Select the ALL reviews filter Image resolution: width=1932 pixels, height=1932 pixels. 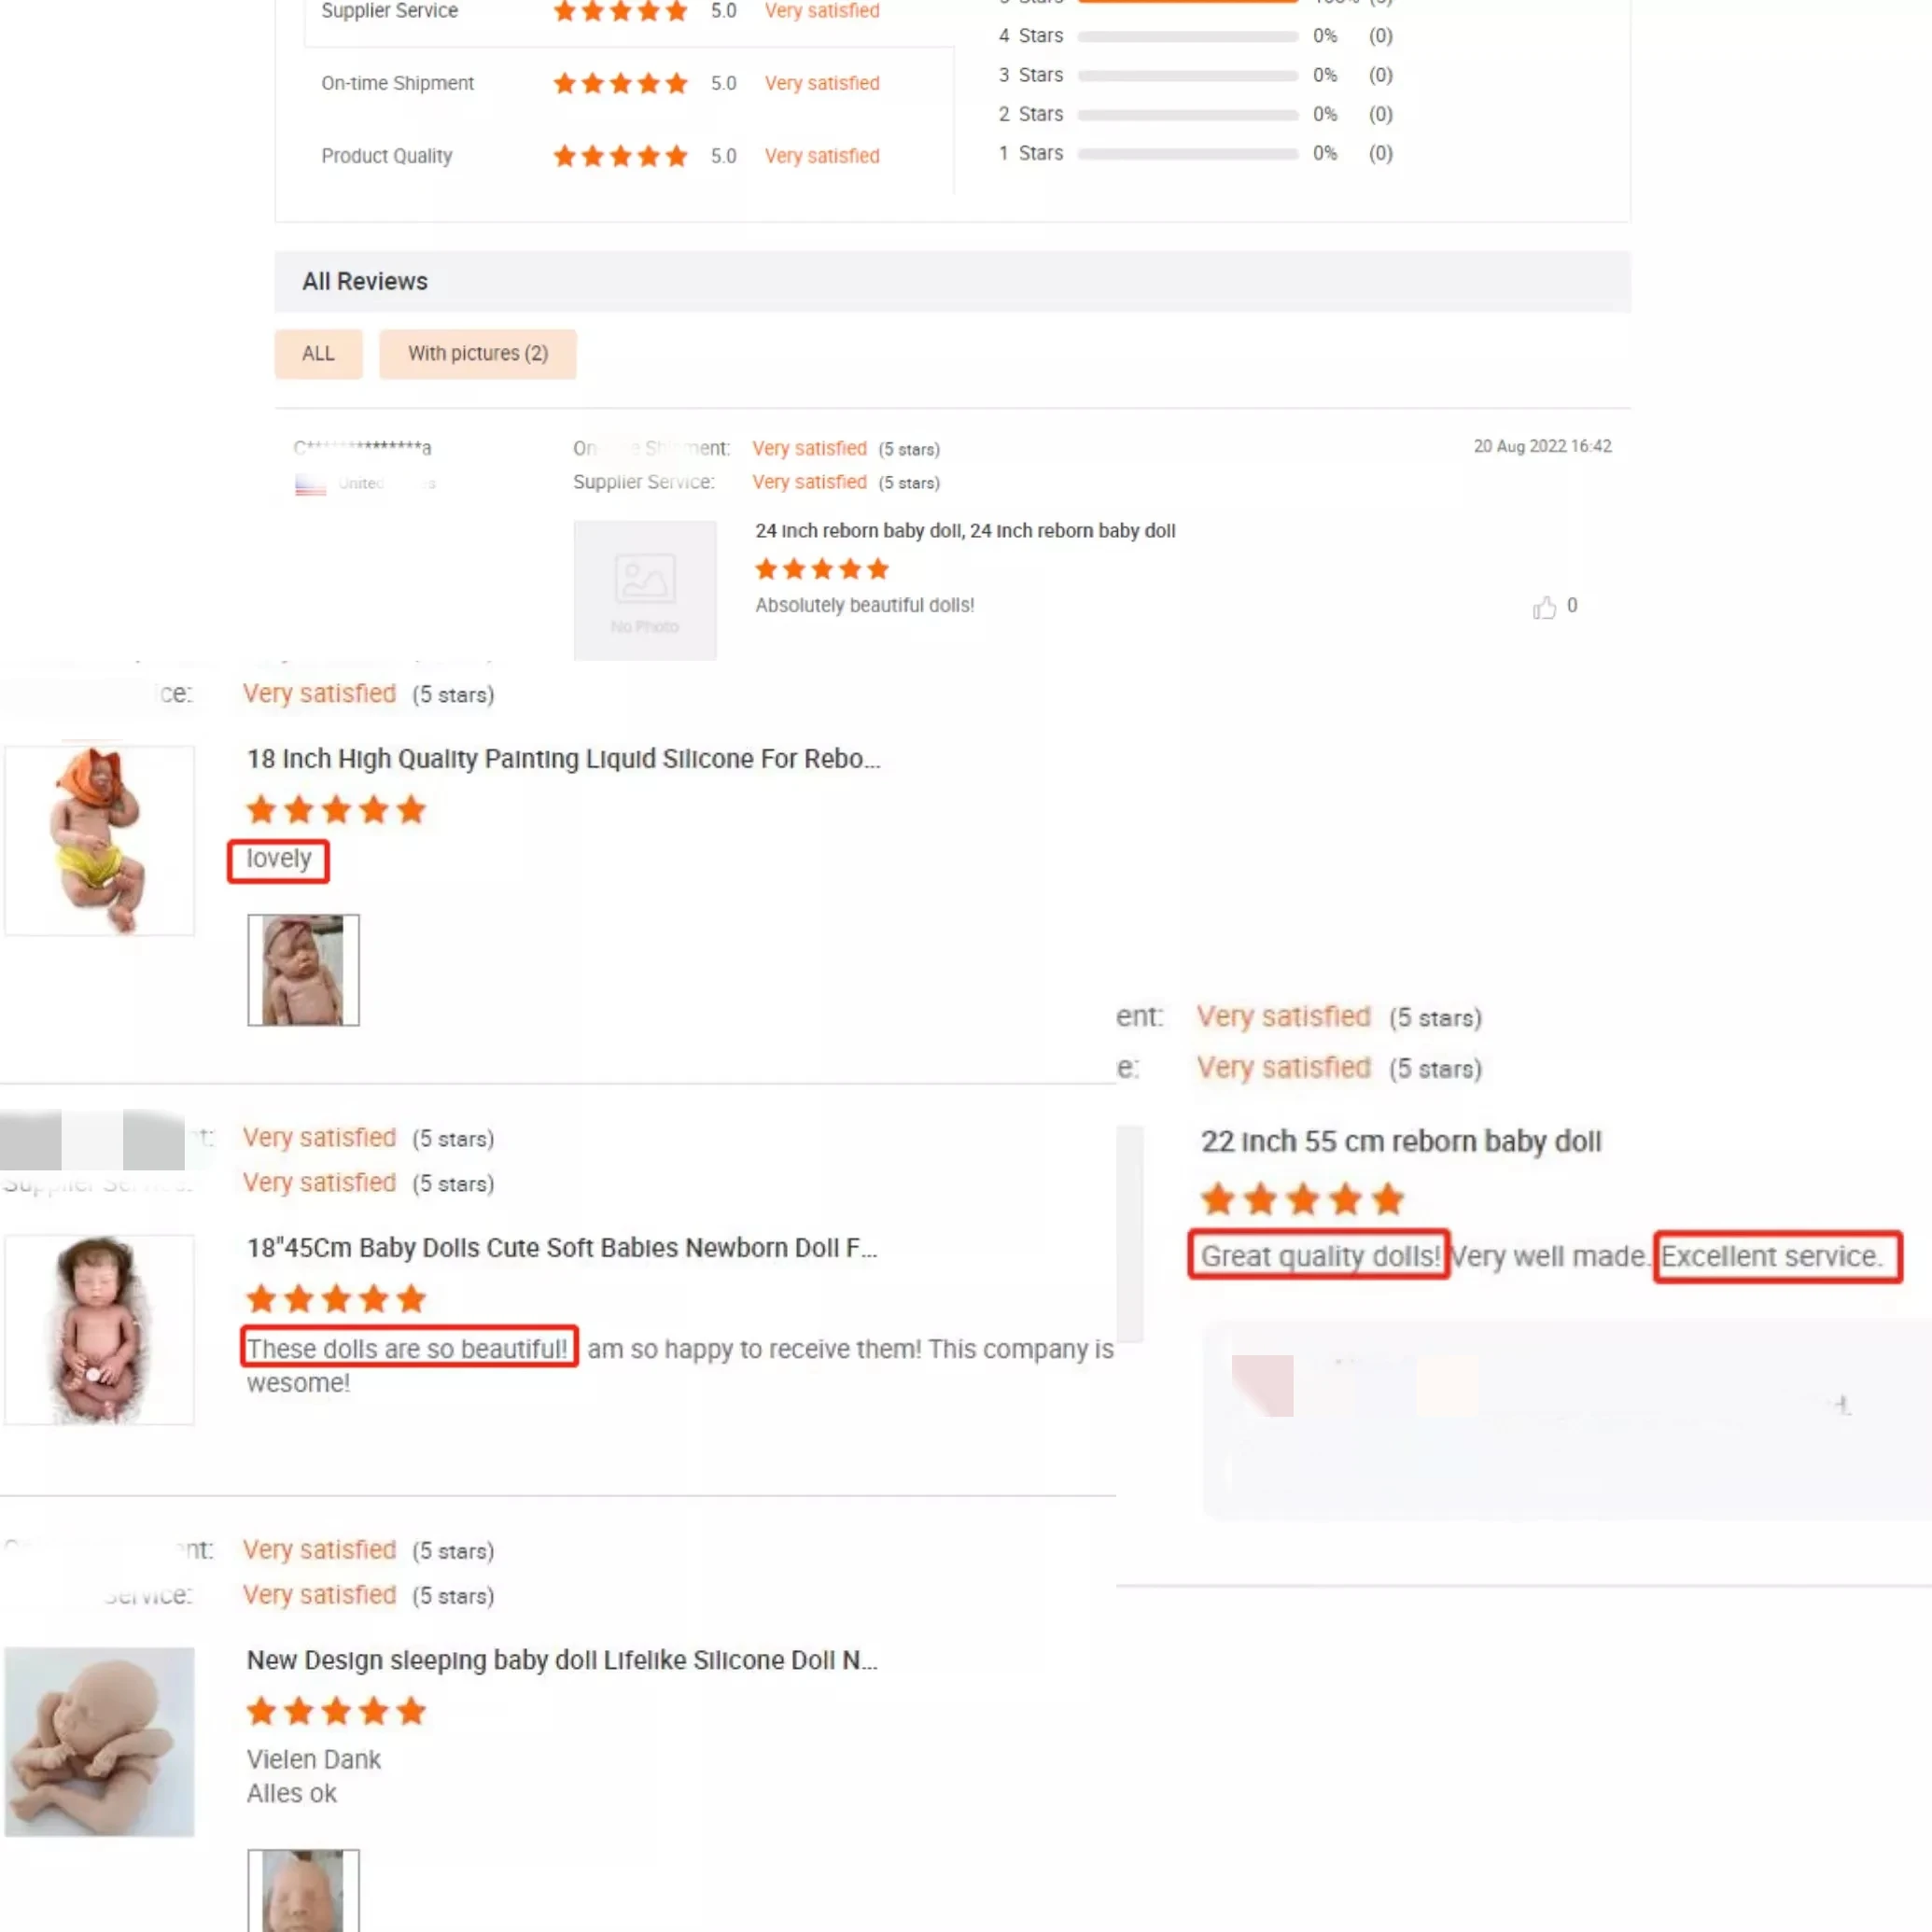pos(318,354)
